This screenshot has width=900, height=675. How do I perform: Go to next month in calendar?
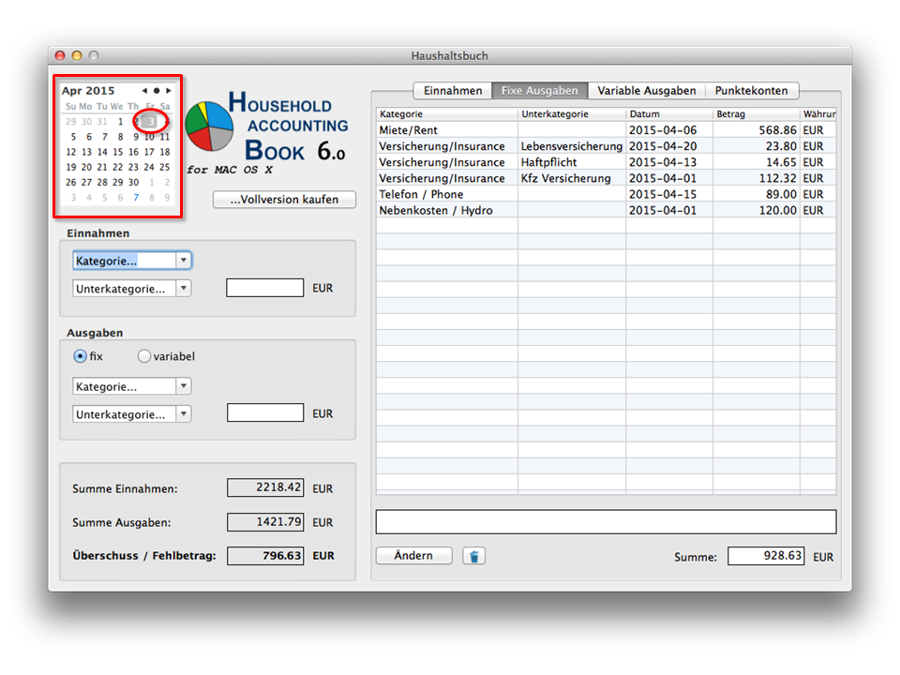[x=169, y=91]
